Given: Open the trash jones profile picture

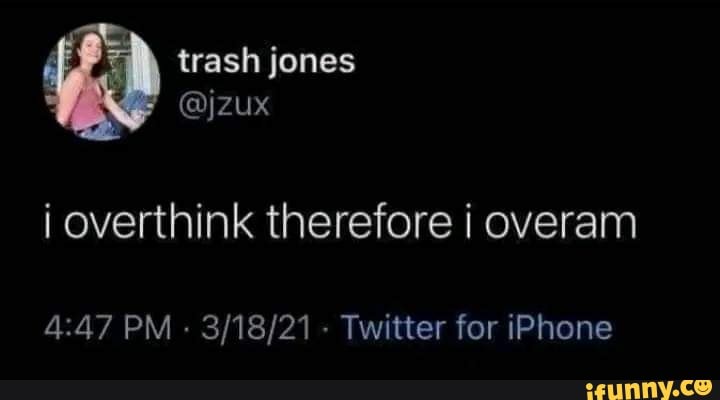Looking at the screenshot, I should (101, 81).
